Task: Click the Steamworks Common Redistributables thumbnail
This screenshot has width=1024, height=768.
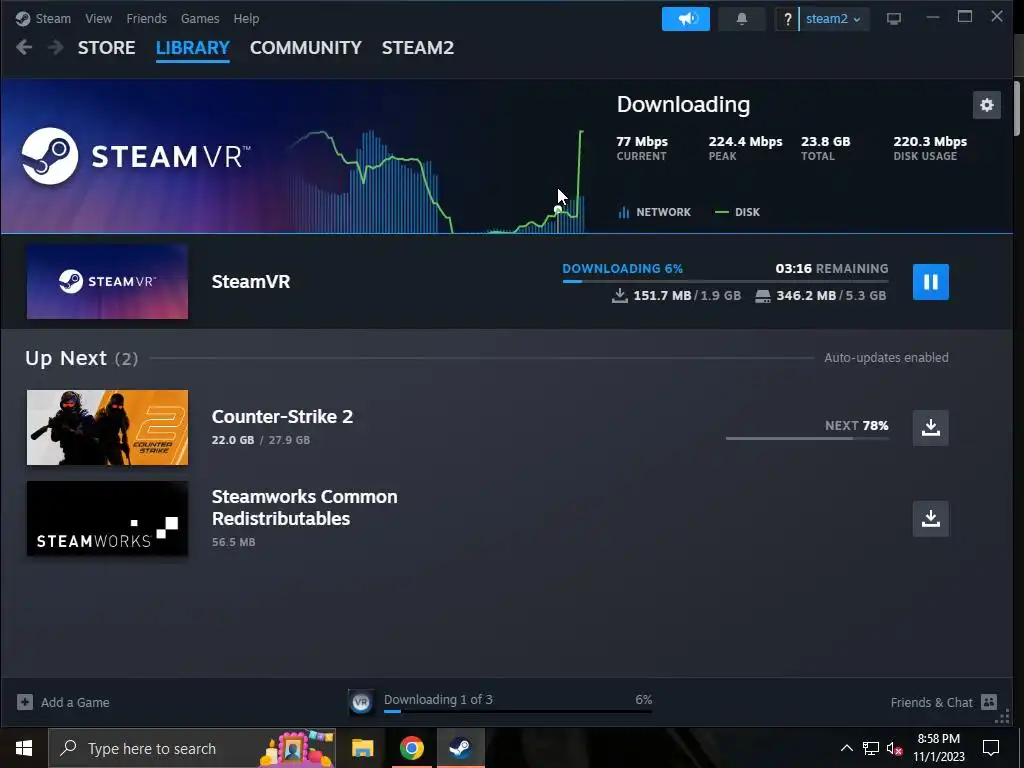Action: 107,519
